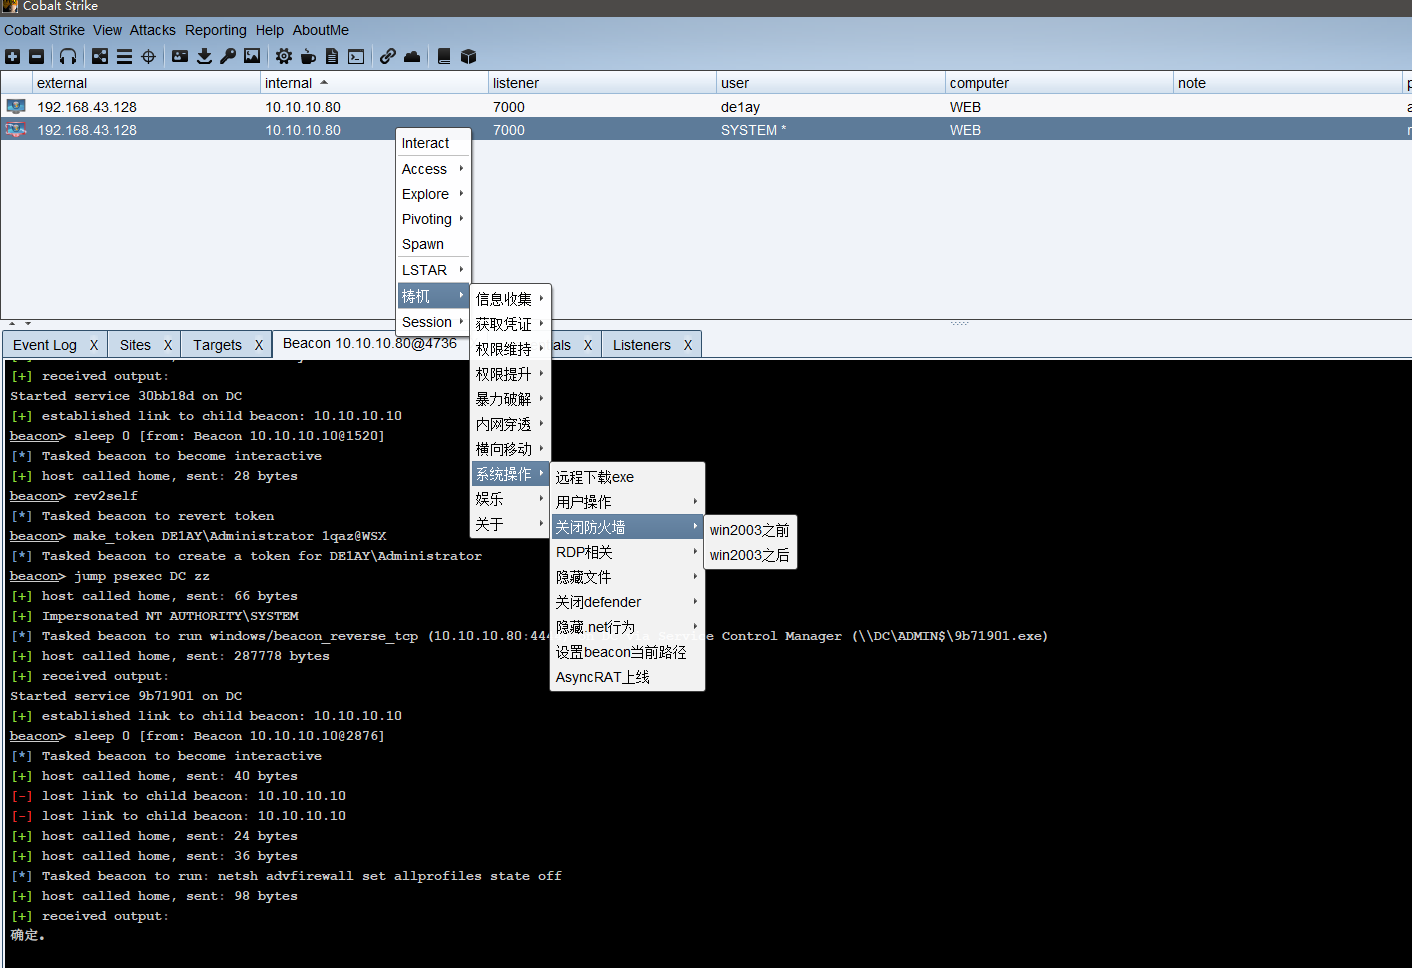1412x968 pixels.
Task: Click the connect to team server plus icon
Action: [x=12, y=57]
